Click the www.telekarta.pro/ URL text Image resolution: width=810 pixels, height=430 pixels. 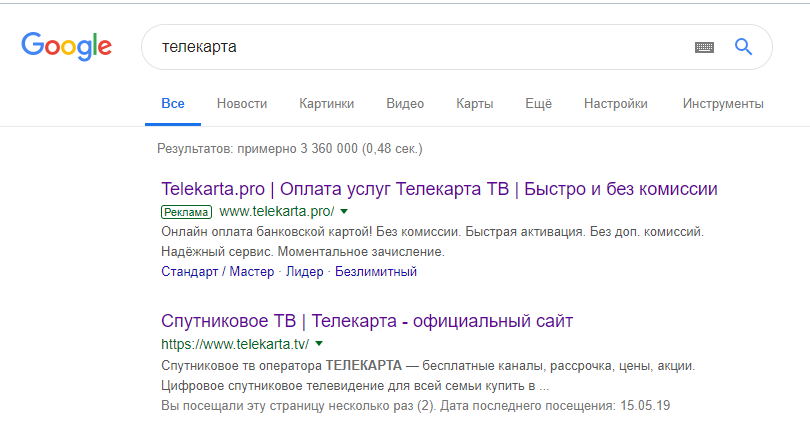pos(276,211)
